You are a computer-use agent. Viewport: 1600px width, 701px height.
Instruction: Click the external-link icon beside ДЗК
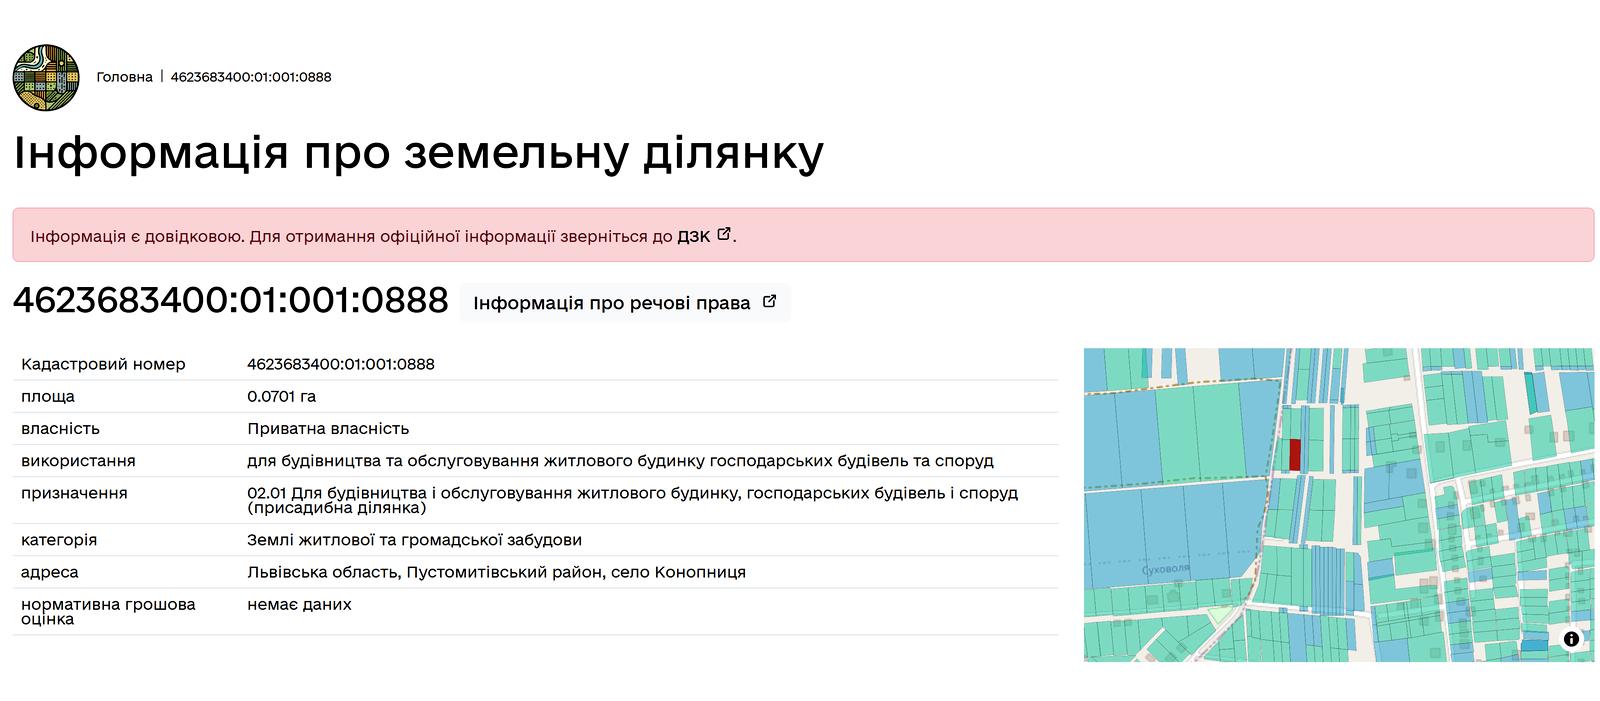[725, 235]
